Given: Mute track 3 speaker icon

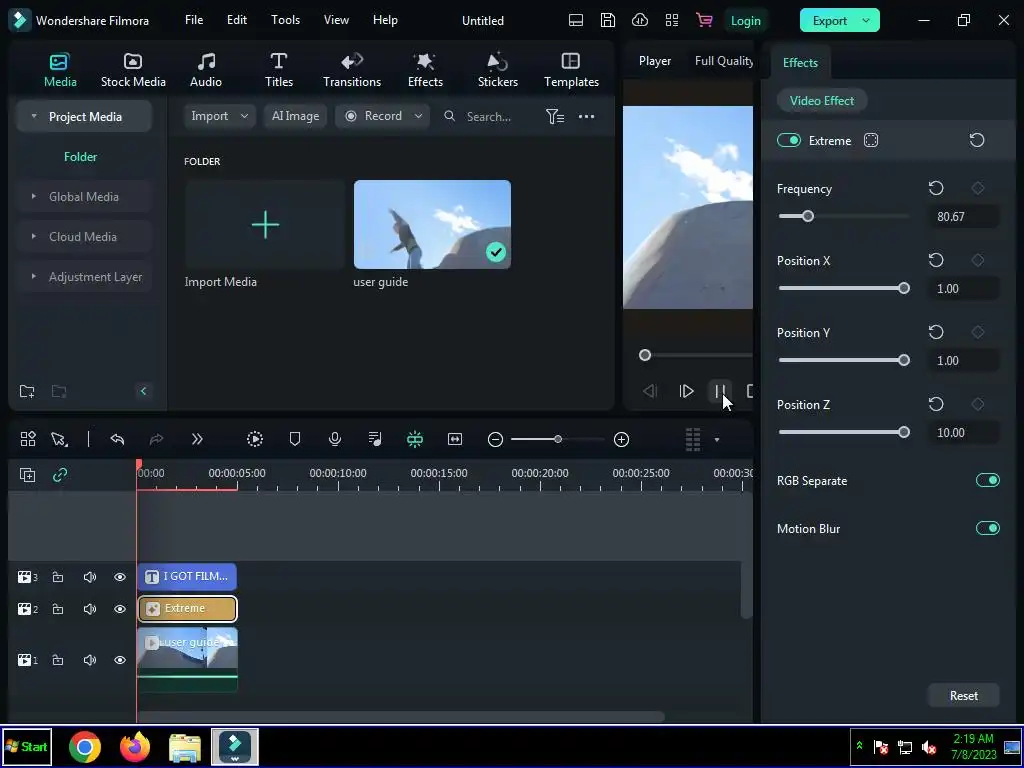Looking at the screenshot, I should point(89,577).
